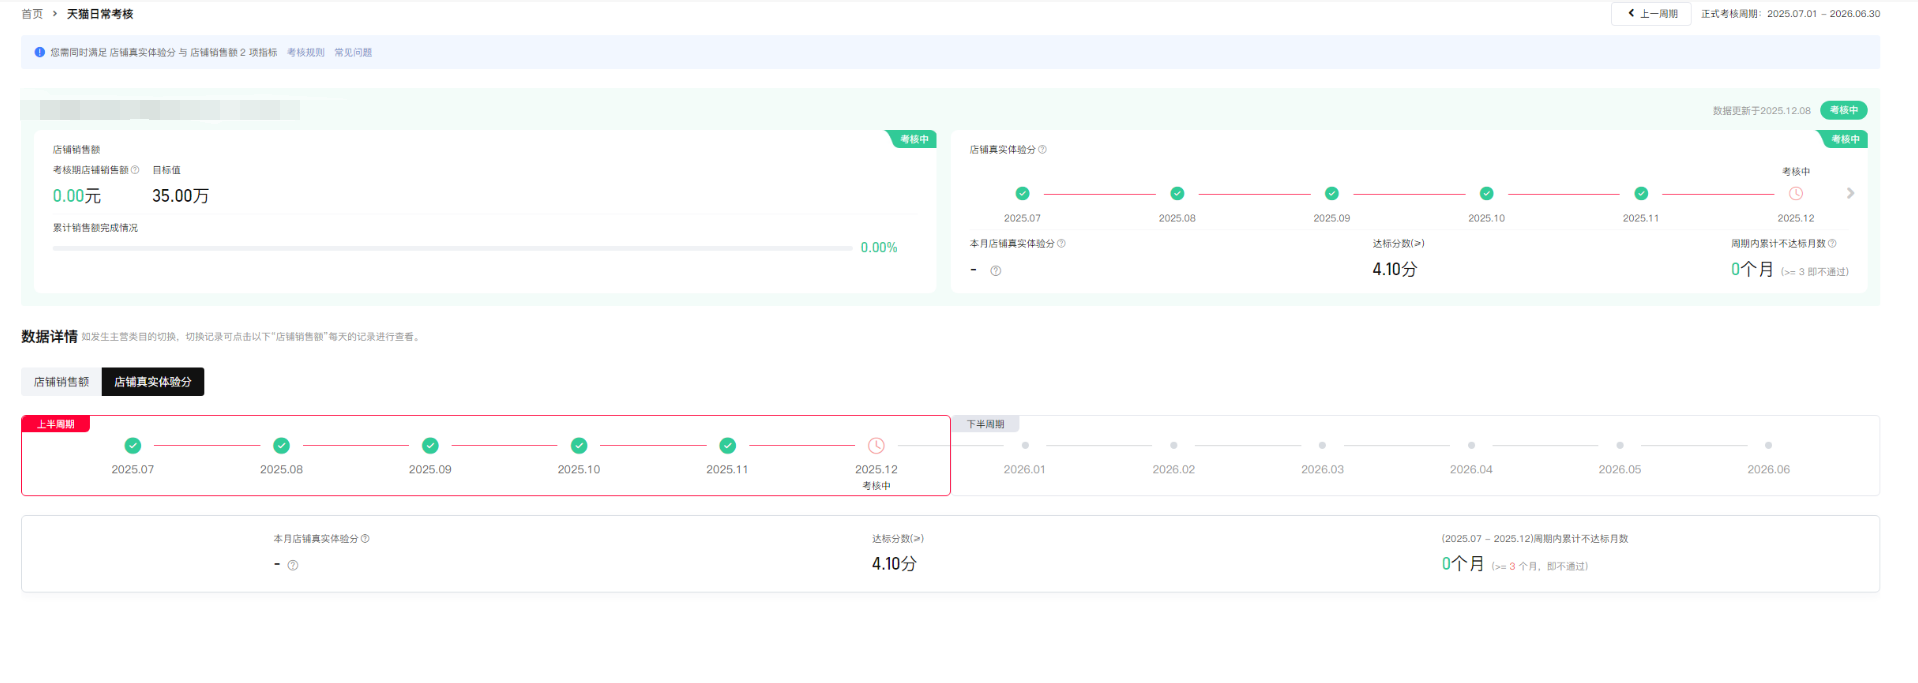Select the 2026.01 marker in 下半周期 timeline
Viewport: 1918px width, 683px height.
(1025, 446)
